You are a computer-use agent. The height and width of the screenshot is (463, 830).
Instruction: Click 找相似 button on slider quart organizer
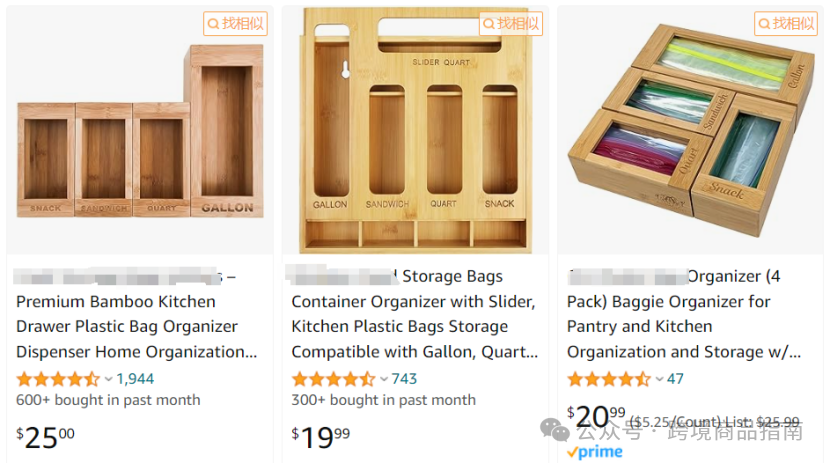click(x=511, y=24)
